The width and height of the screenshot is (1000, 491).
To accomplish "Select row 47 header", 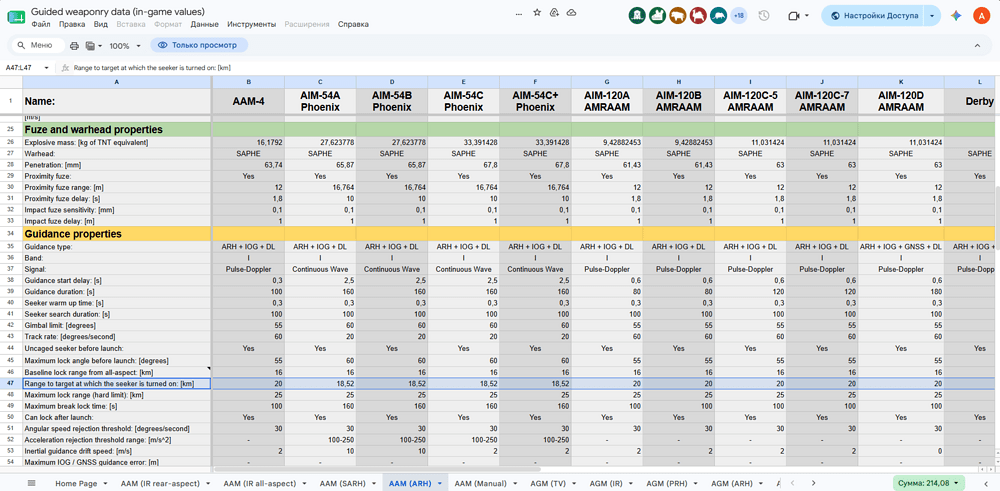I will pos(11,384).
